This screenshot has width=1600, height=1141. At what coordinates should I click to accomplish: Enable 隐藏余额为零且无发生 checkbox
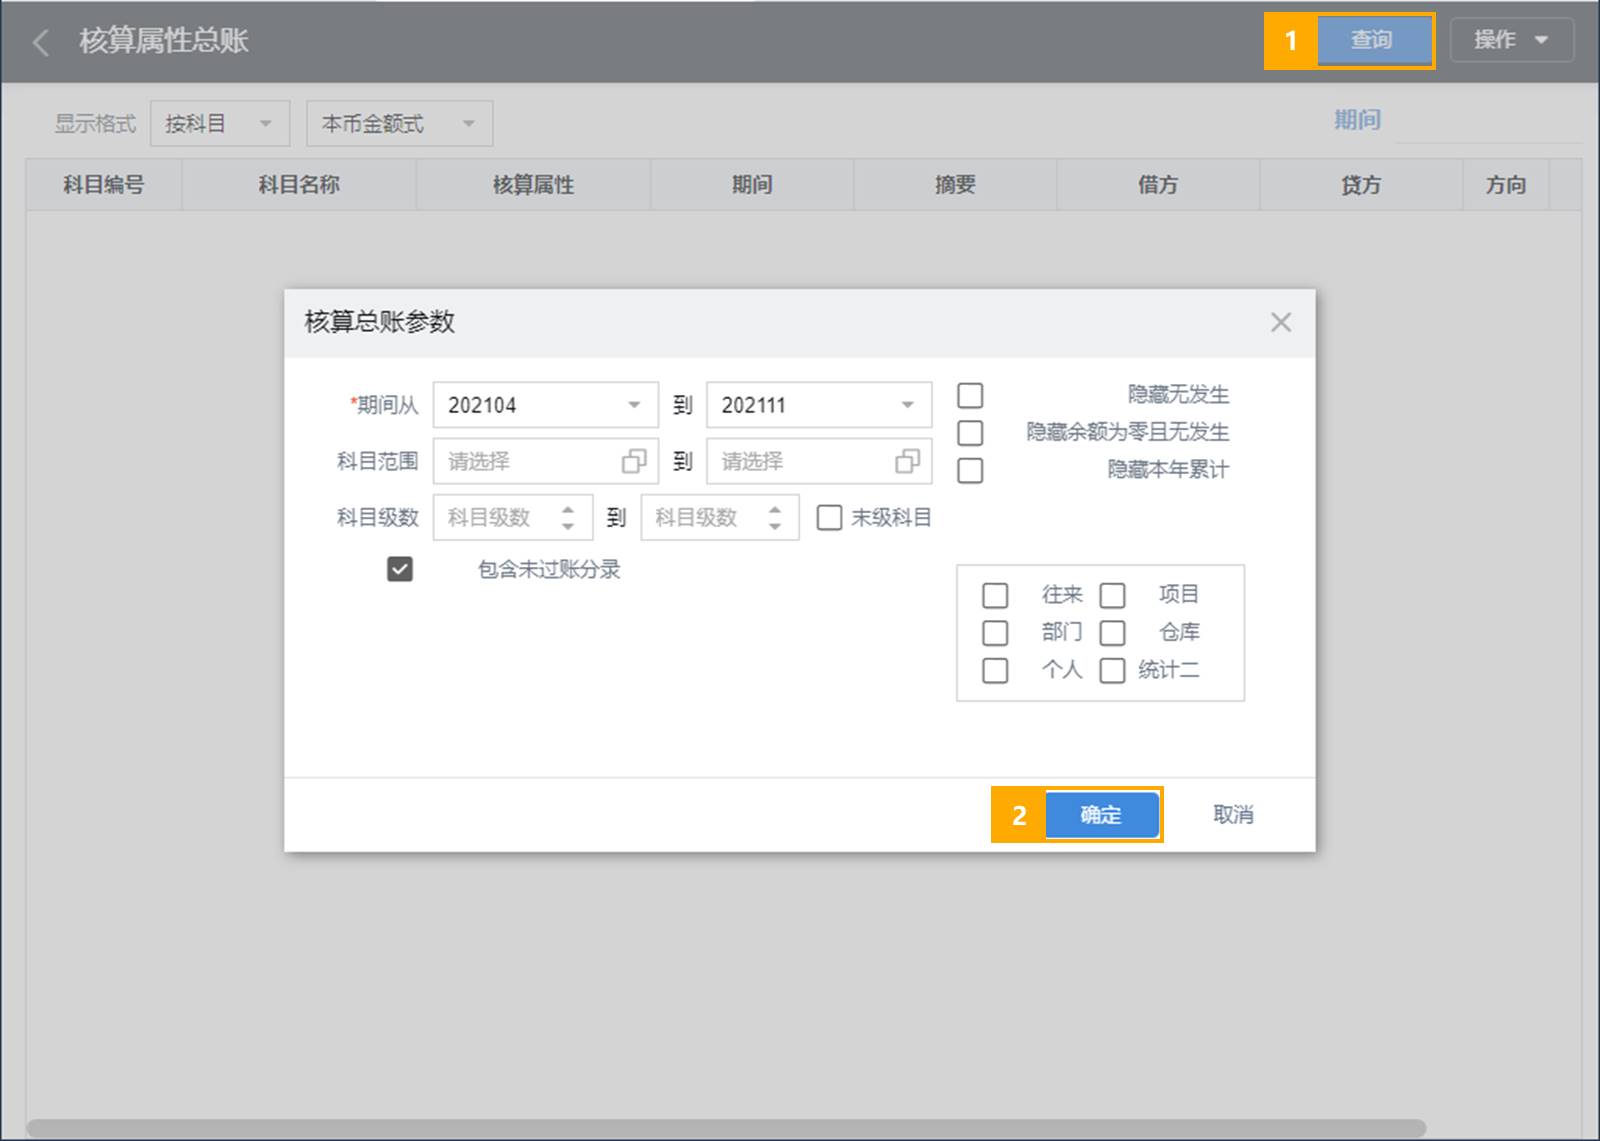point(970,433)
